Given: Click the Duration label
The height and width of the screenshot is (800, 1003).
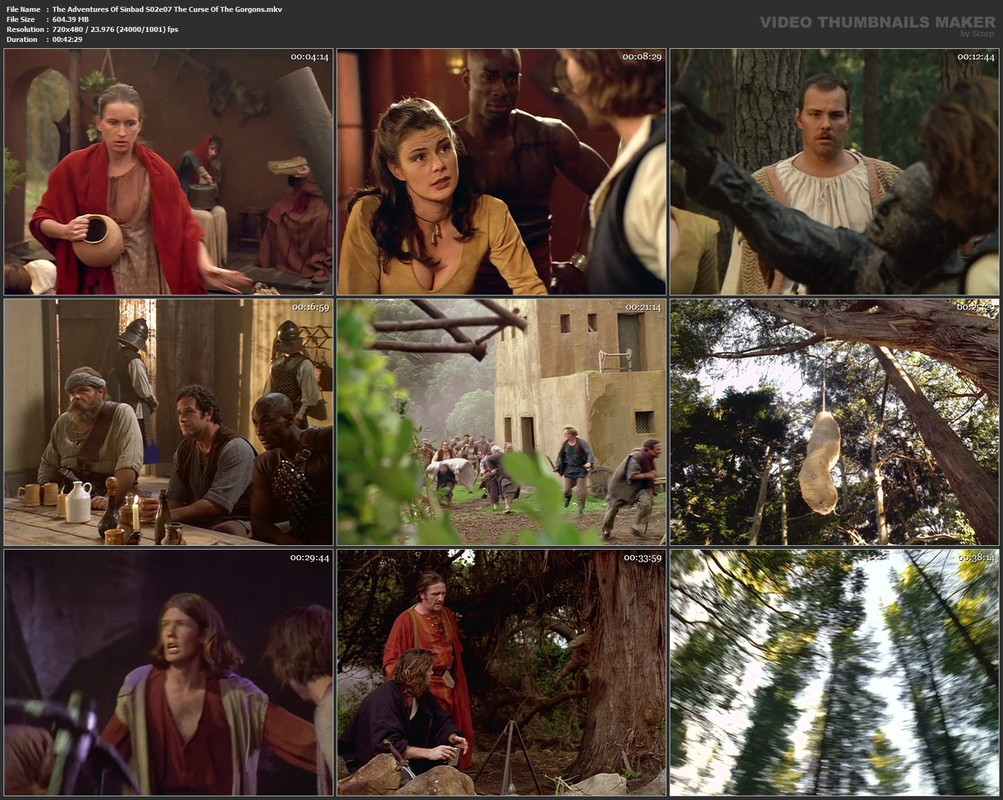Looking at the screenshot, I should click(22, 40).
